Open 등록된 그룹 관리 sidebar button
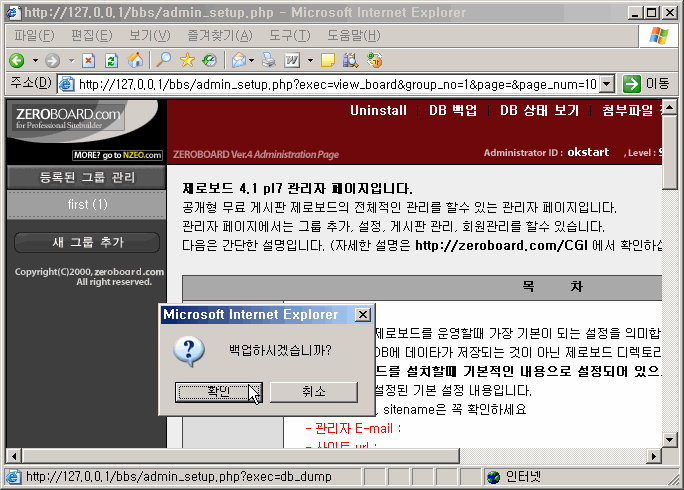 tap(86, 178)
